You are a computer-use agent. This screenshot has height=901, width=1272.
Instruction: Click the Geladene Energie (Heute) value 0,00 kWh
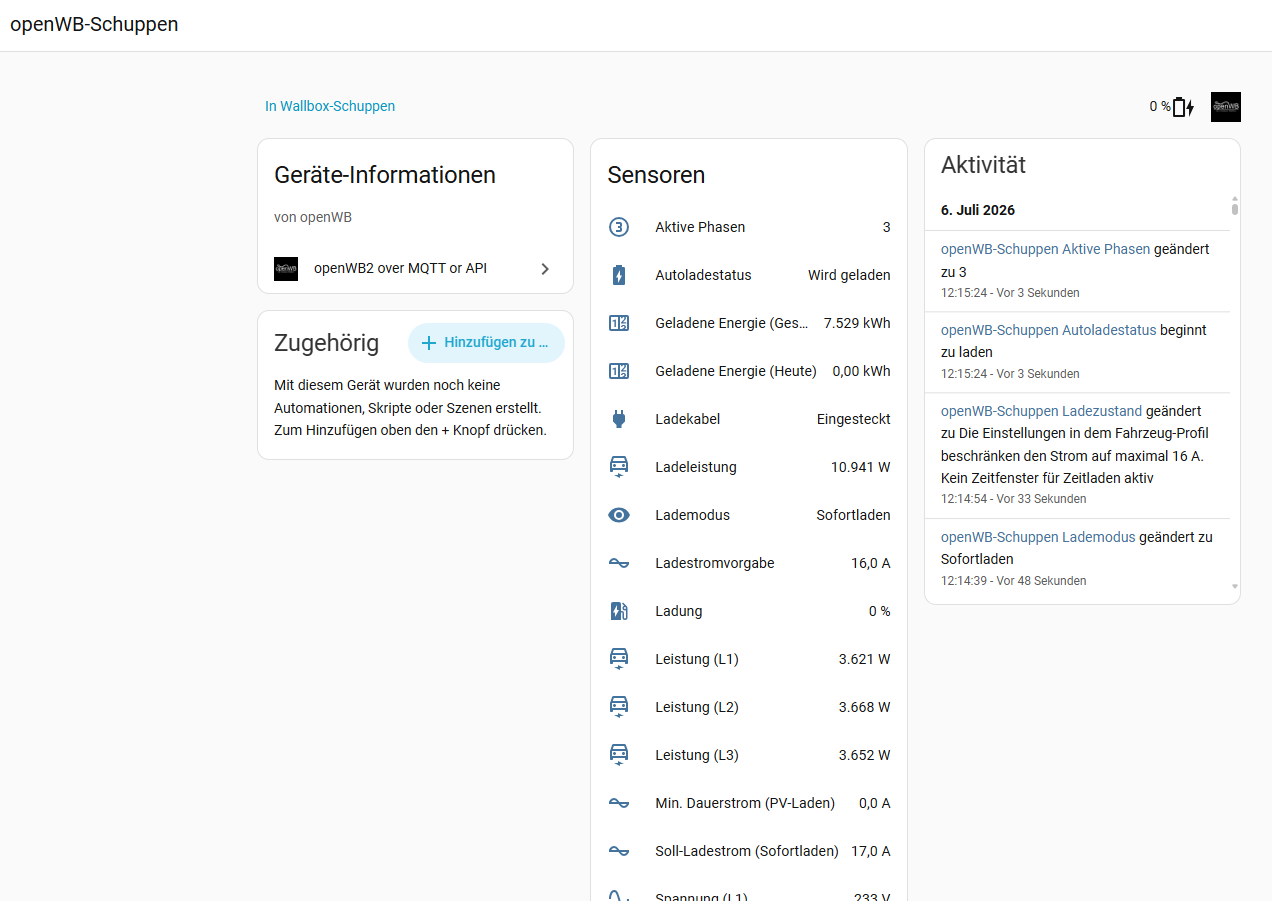click(x=861, y=371)
